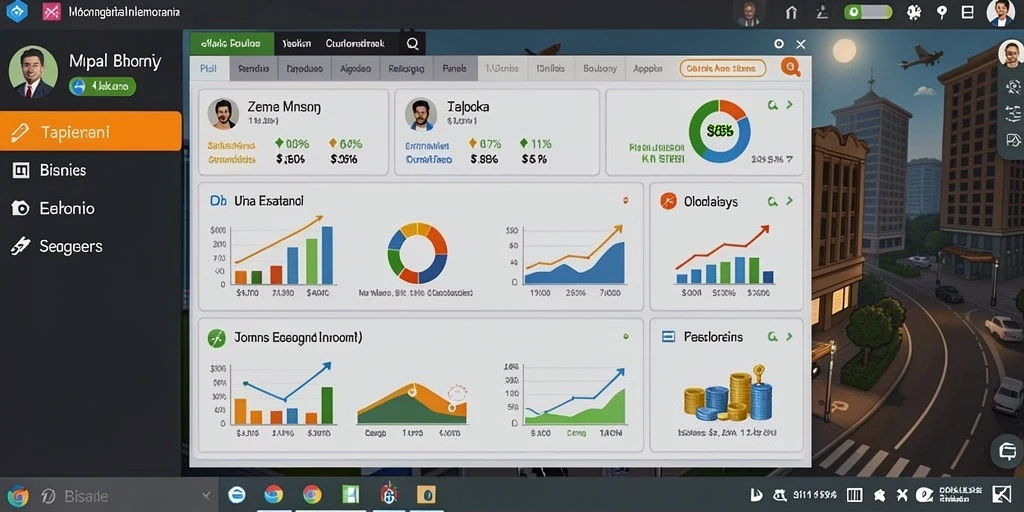Click the Bisnies sidebar icon
The image size is (1024, 512).
(x=21, y=170)
